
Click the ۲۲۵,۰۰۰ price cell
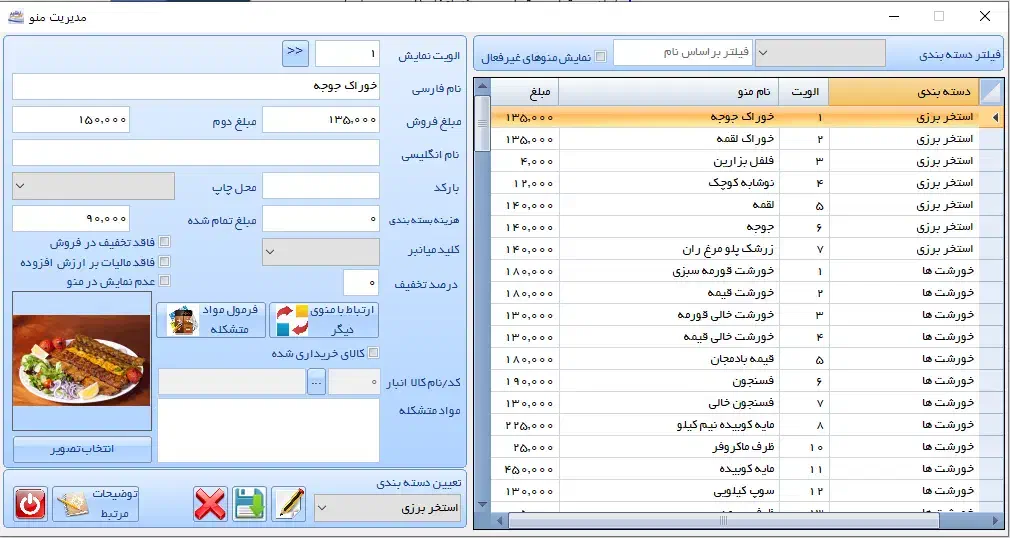pos(525,425)
